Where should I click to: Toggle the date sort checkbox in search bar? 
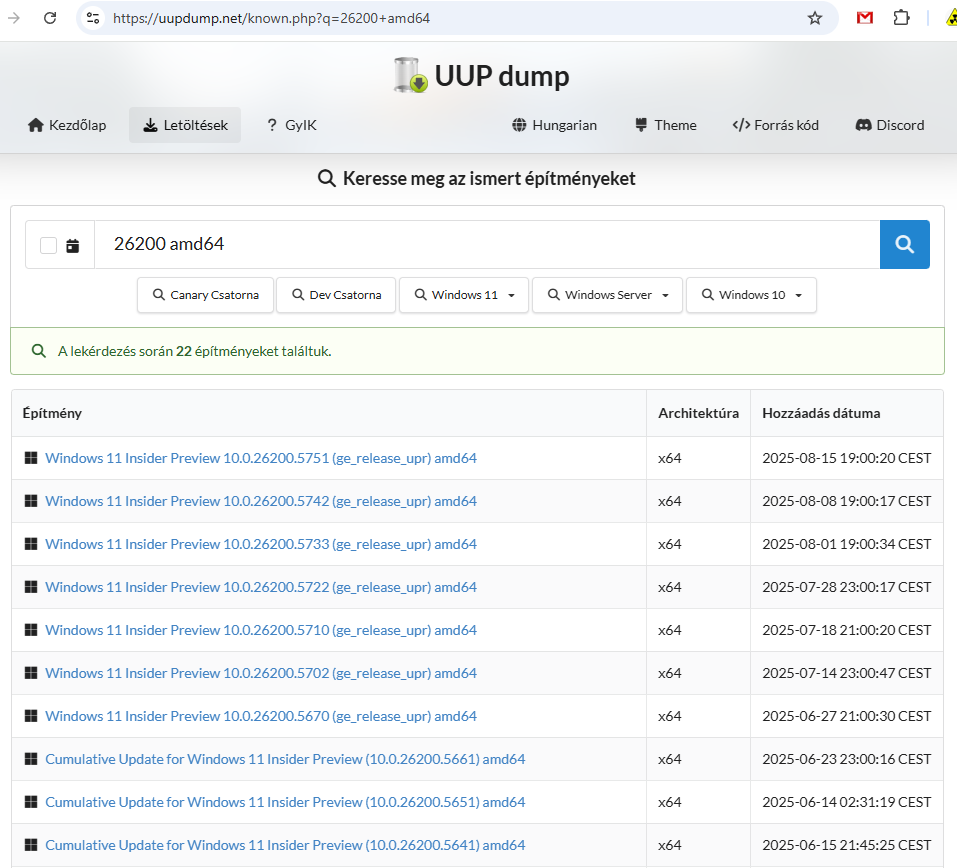pyautogui.click(x=48, y=245)
